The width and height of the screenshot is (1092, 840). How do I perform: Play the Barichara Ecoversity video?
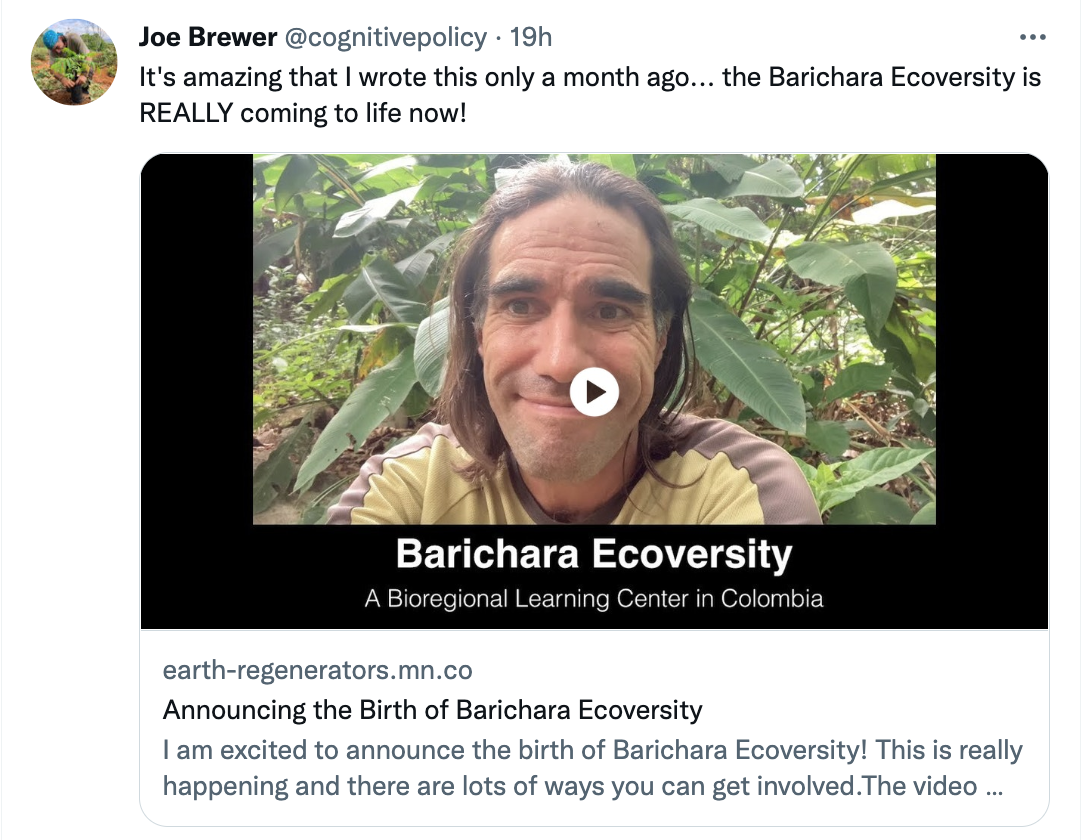click(x=594, y=392)
